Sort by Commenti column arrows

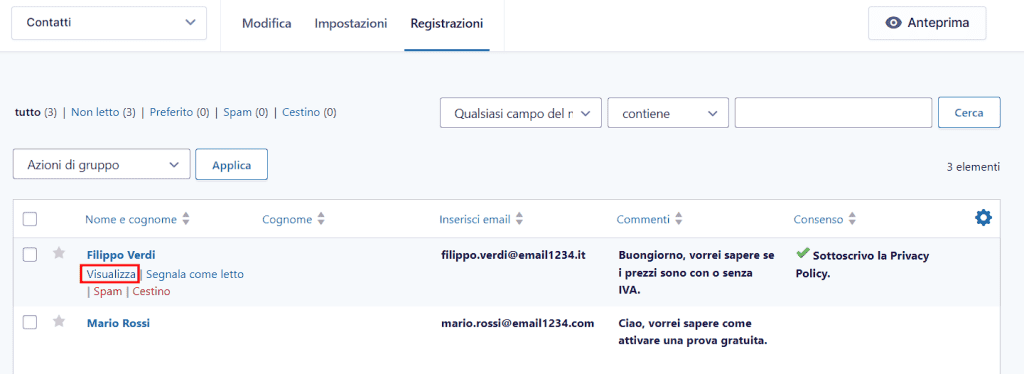[x=679, y=219]
